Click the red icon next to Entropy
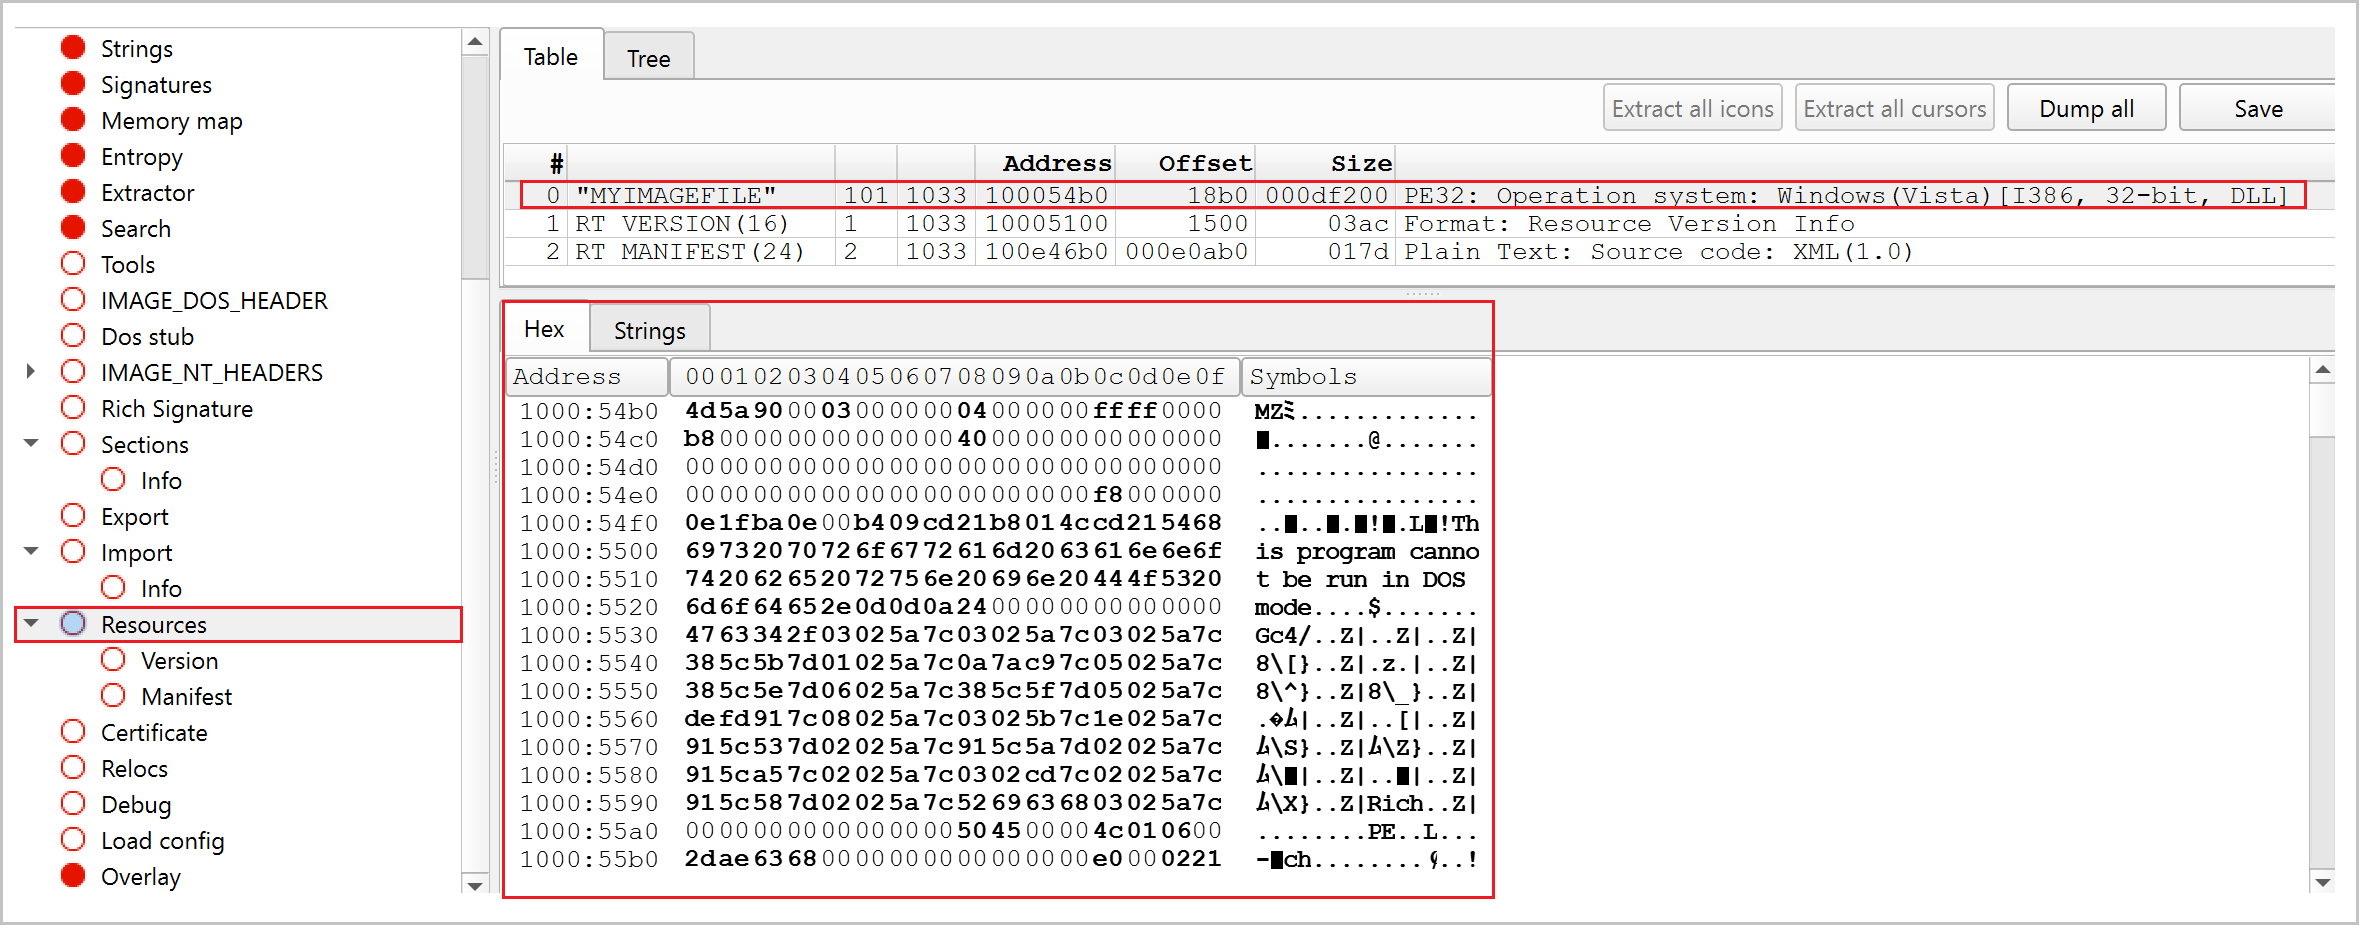Image resolution: width=2359 pixels, height=925 pixels. pos(73,156)
